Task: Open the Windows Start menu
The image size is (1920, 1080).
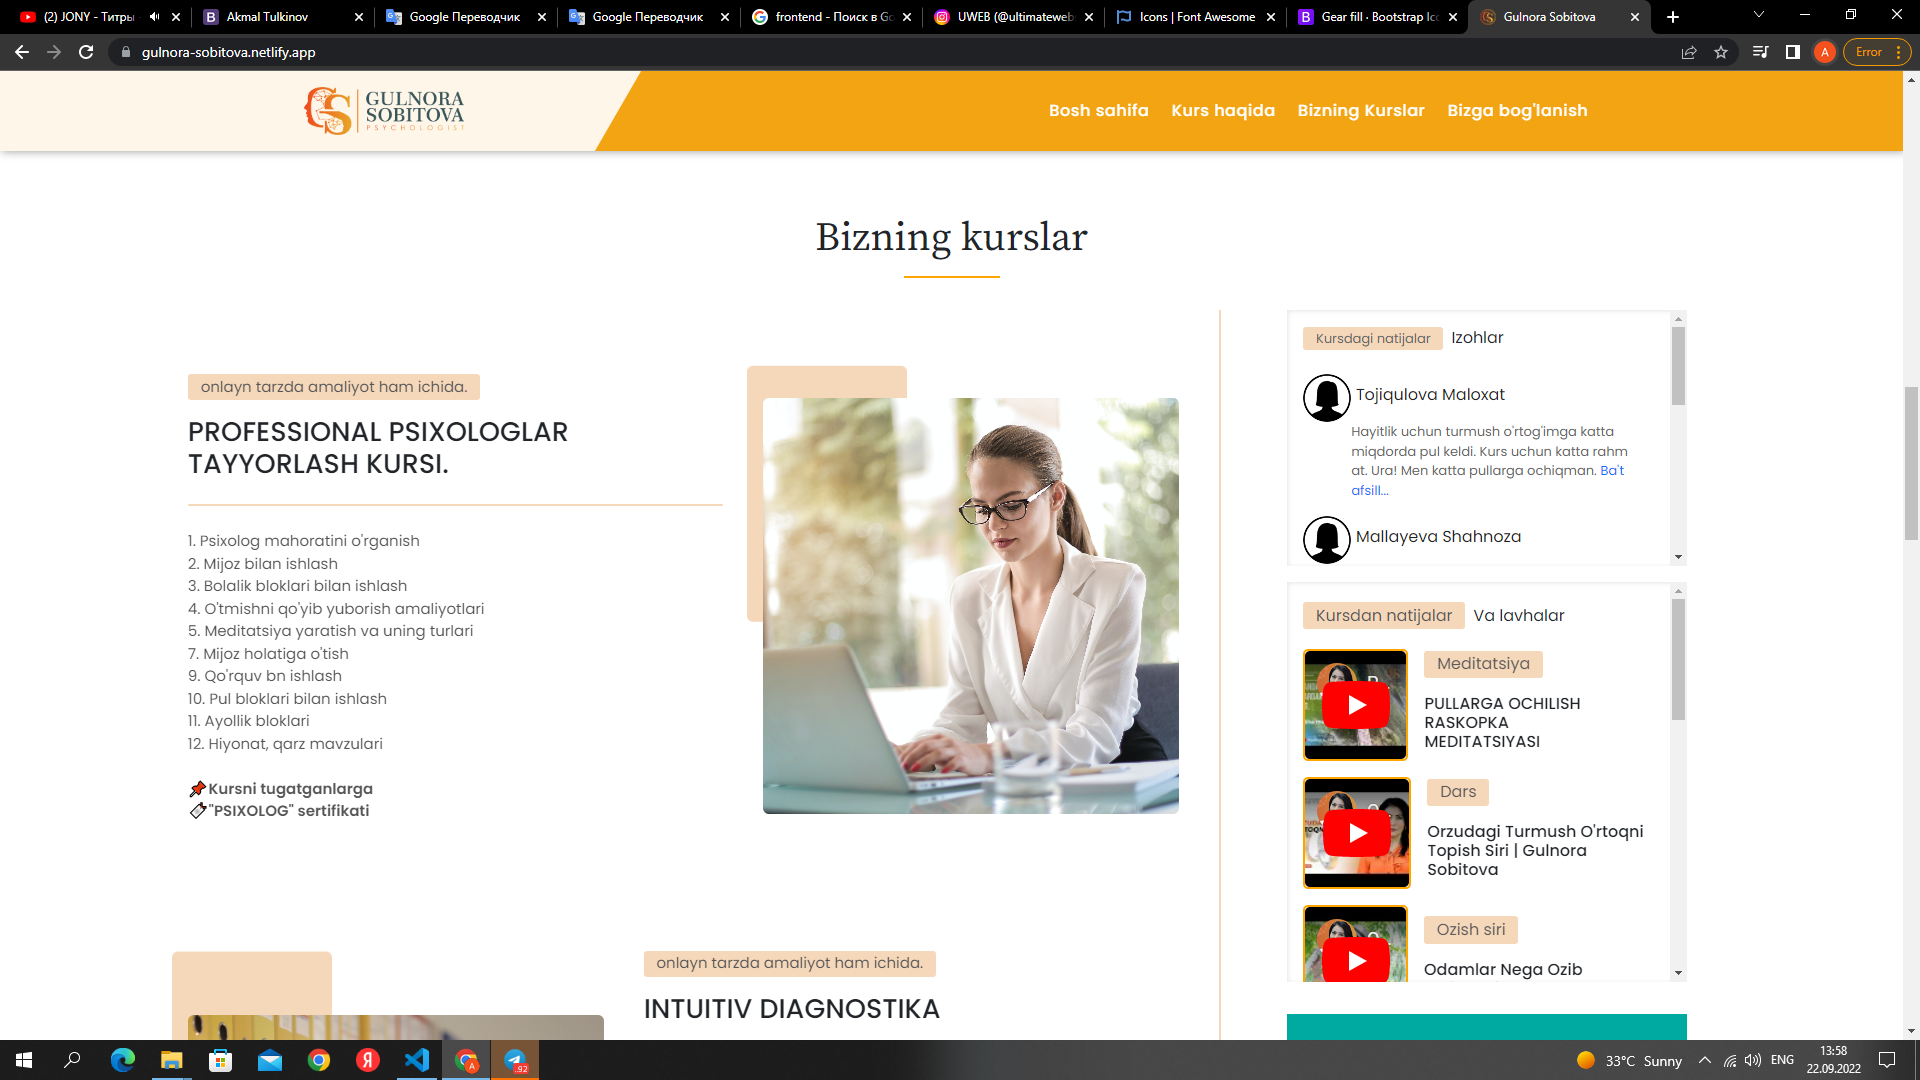Action: pos(24,1060)
